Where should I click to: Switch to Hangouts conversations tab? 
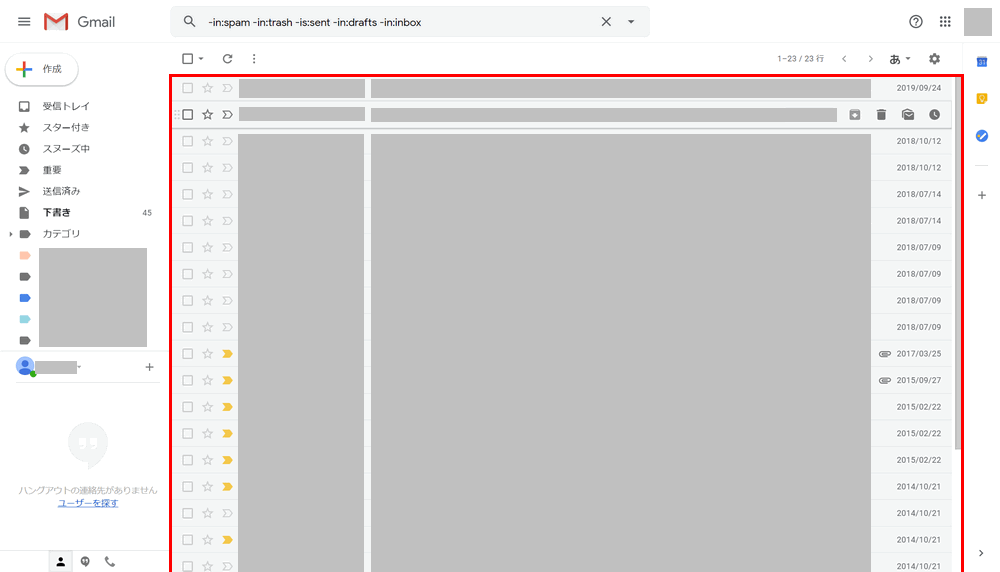click(85, 562)
